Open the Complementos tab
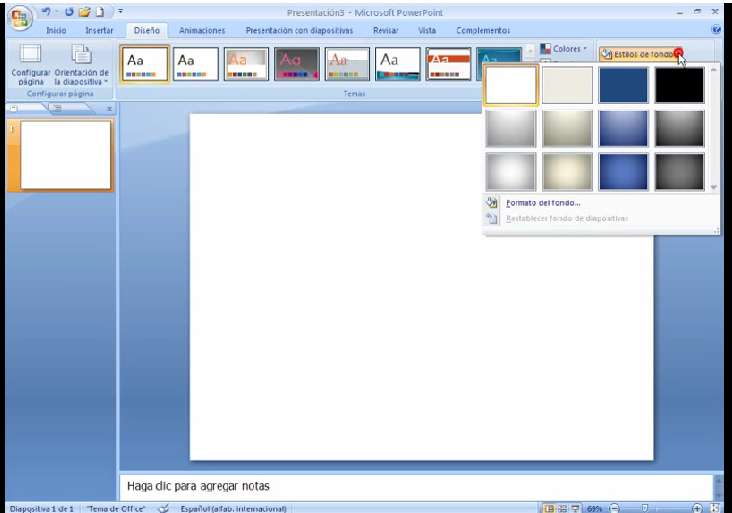The image size is (732, 513). click(483, 30)
